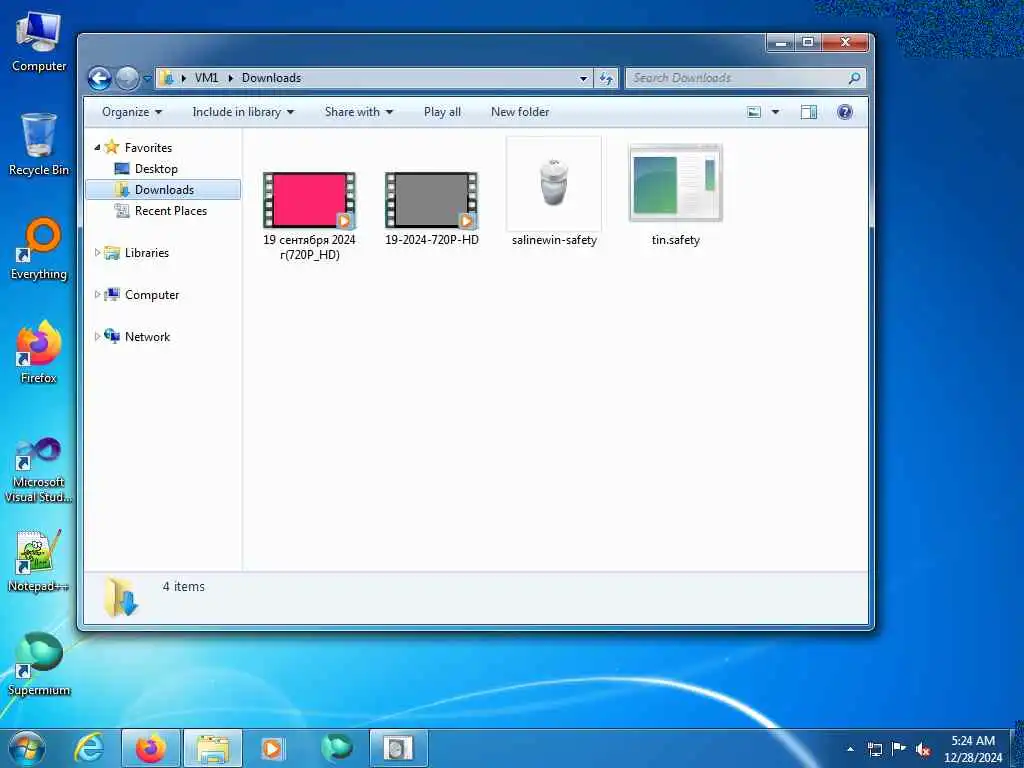The image size is (1024, 768).
Task: Click Firefox shortcut on desktop
Action: click(39, 352)
